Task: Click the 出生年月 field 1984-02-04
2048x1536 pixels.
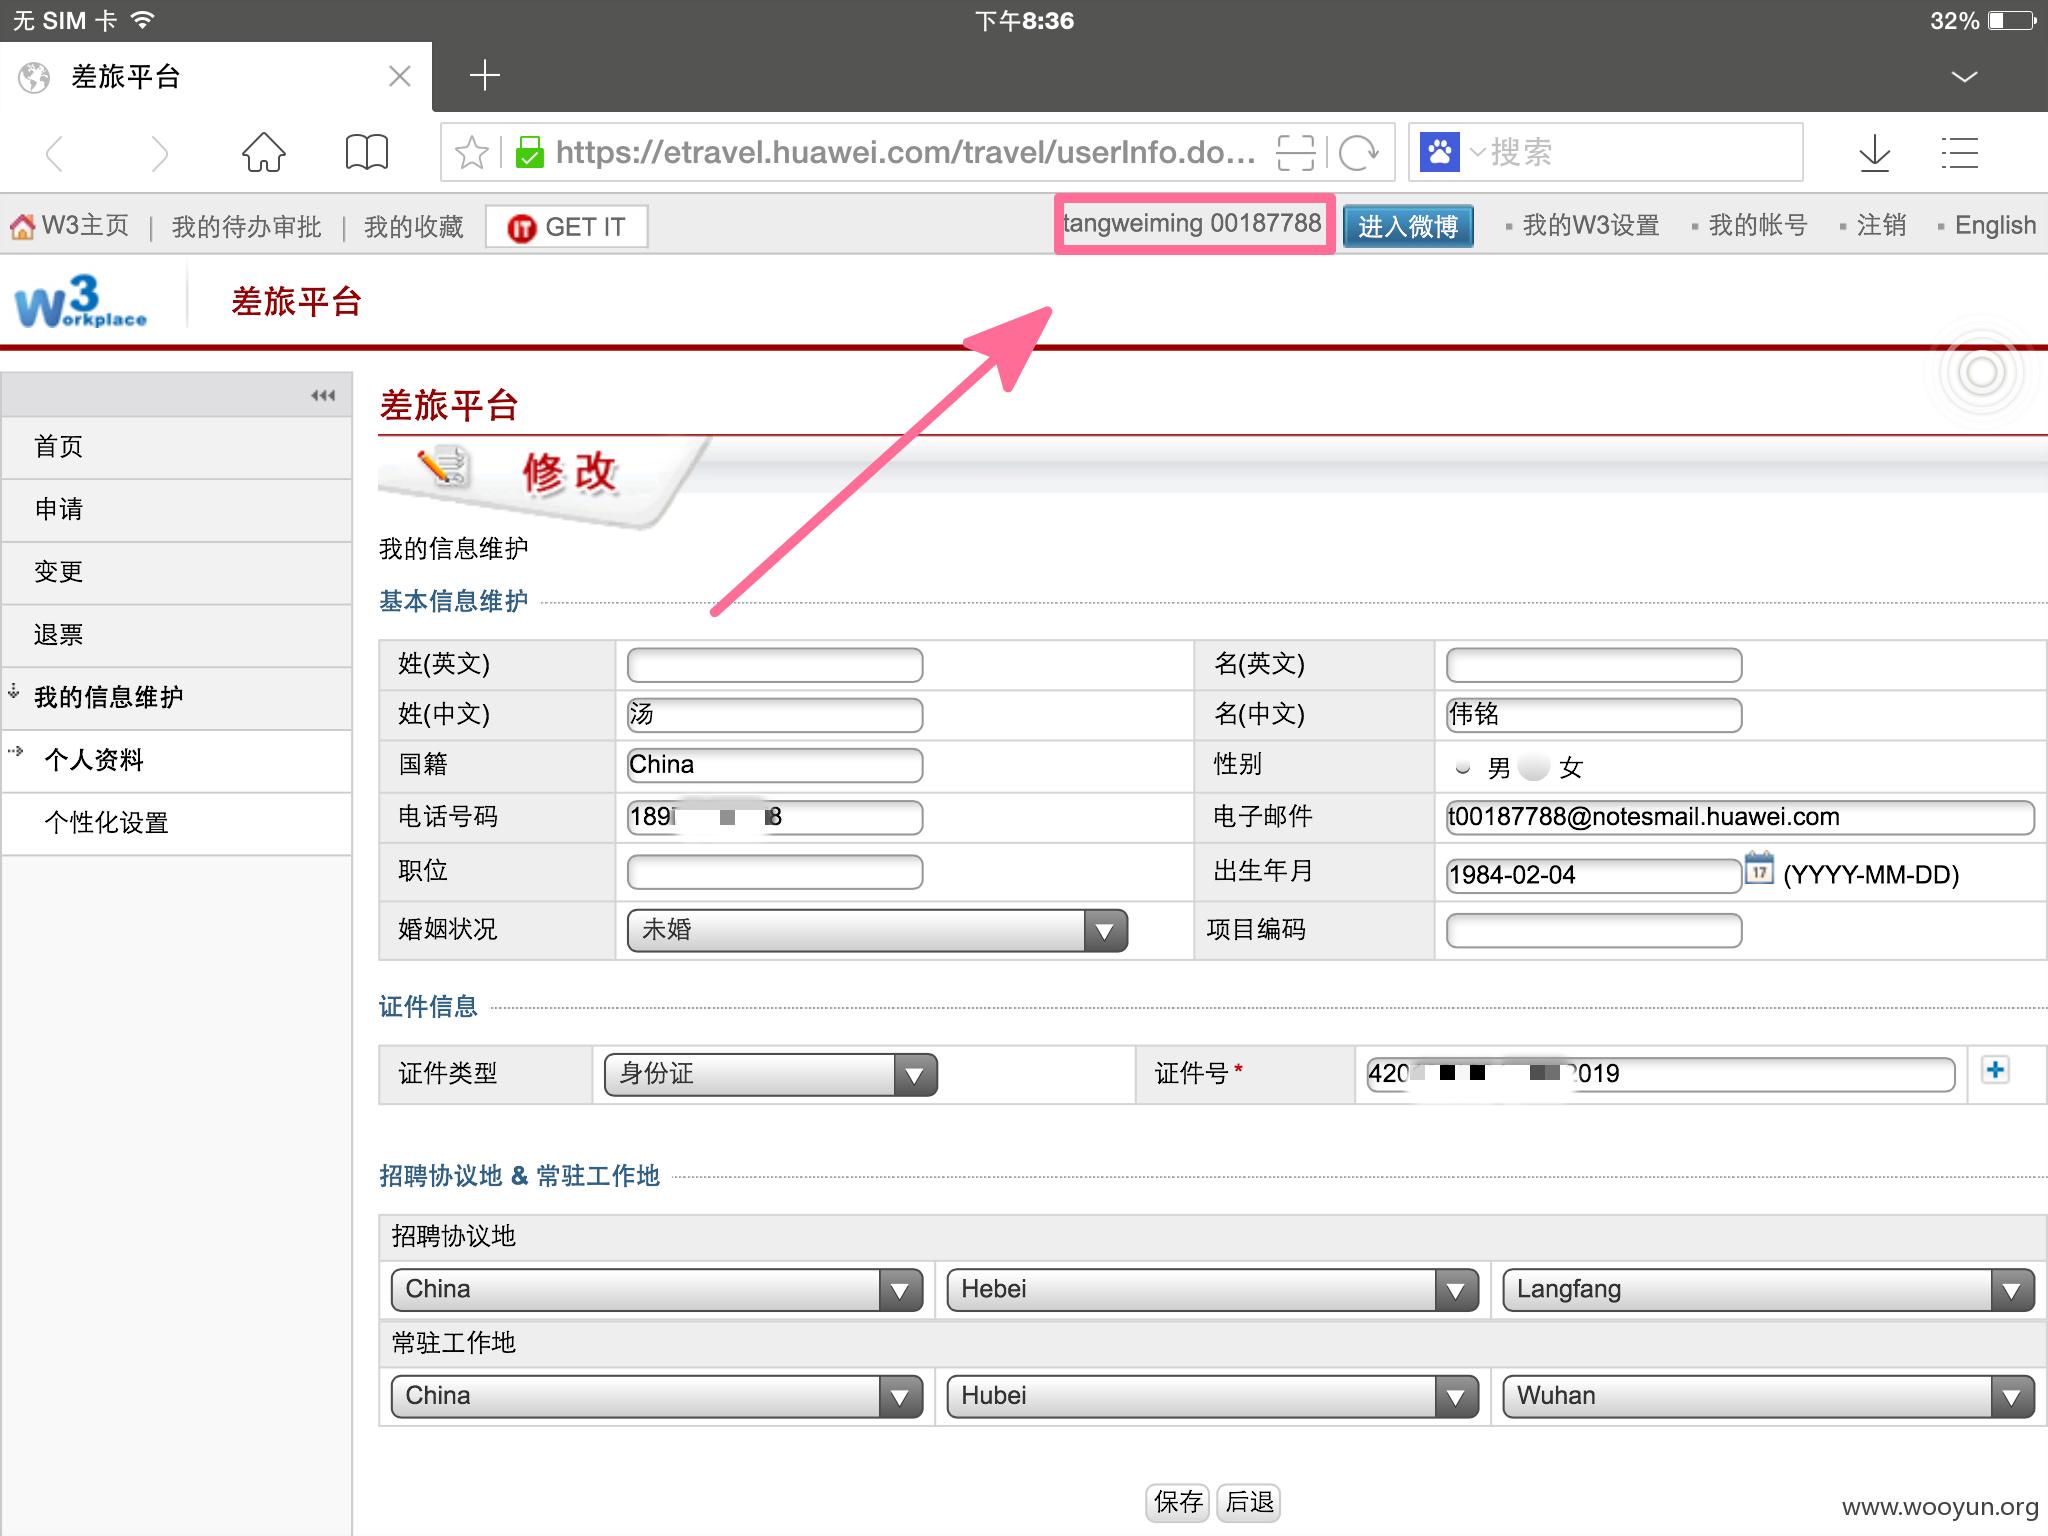Action: (1594, 875)
